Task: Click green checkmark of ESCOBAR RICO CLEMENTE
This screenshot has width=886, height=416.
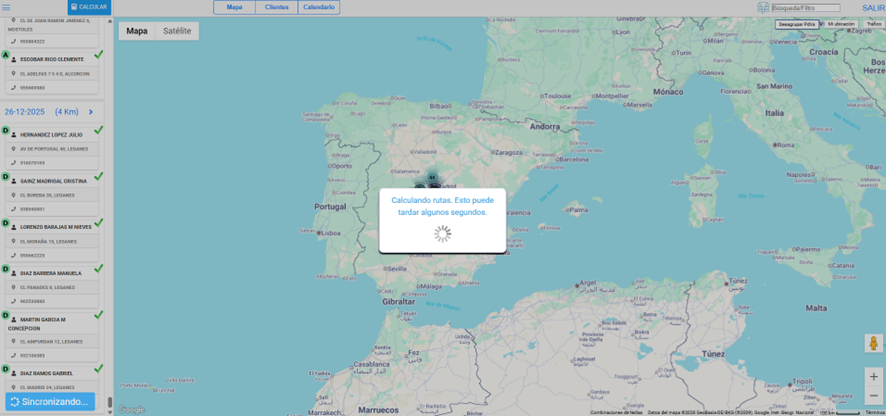Action: click(98, 54)
